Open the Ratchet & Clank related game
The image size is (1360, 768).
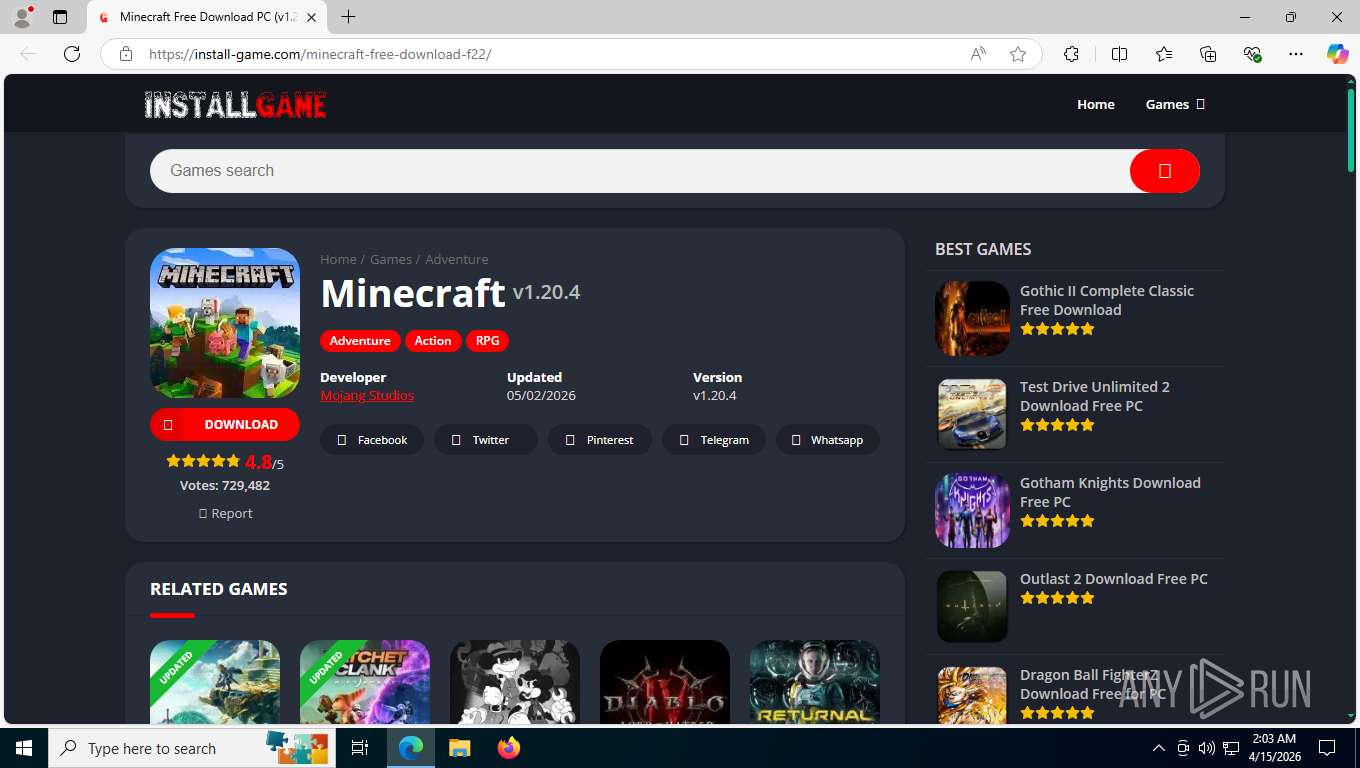(365, 682)
